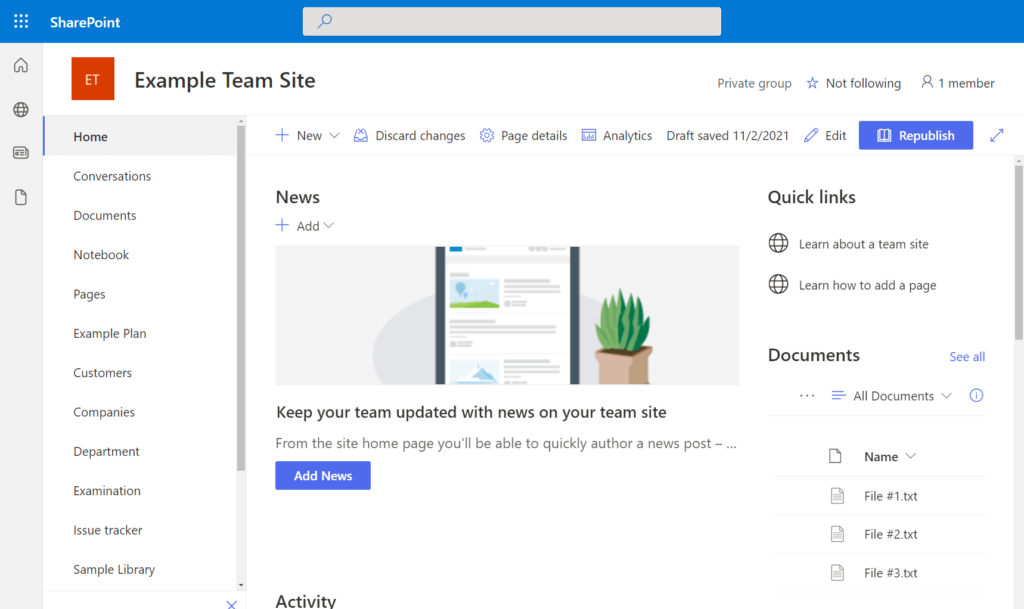The height and width of the screenshot is (609, 1024).
Task: Open the Documents more options ellipsis
Action: pyautogui.click(x=807, y=396)
